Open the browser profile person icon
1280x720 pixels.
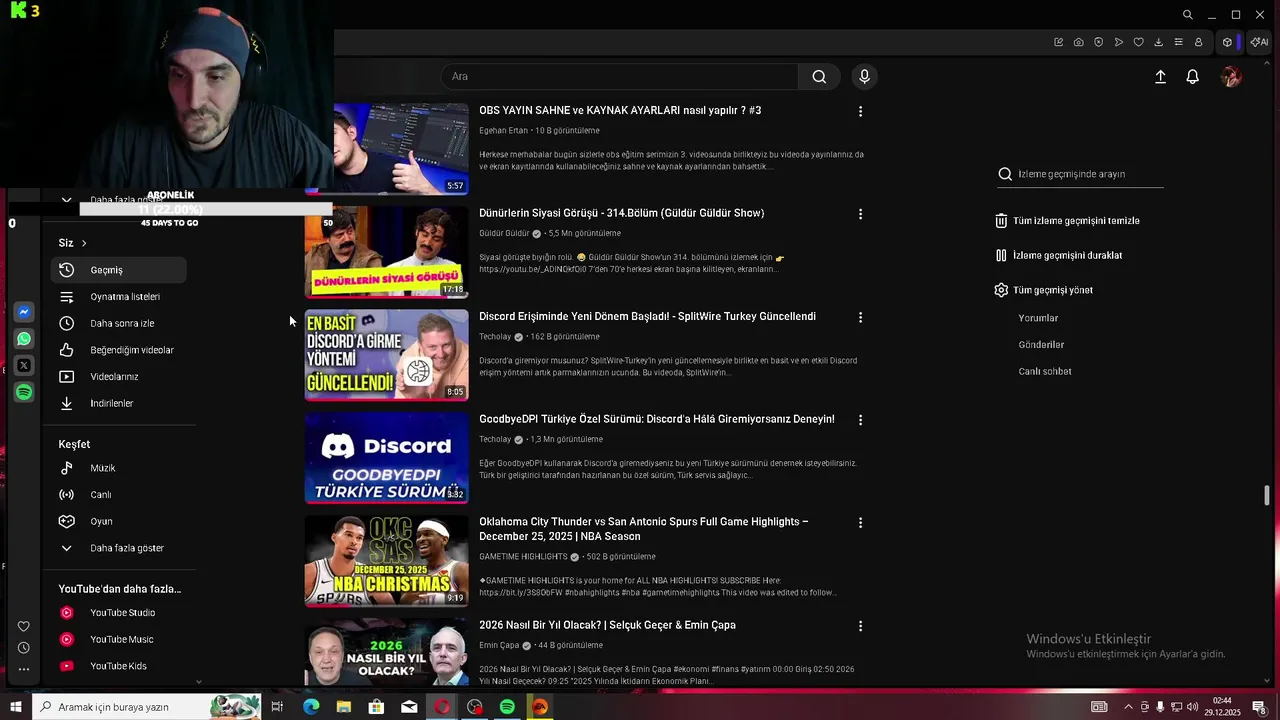[1198, 42]
